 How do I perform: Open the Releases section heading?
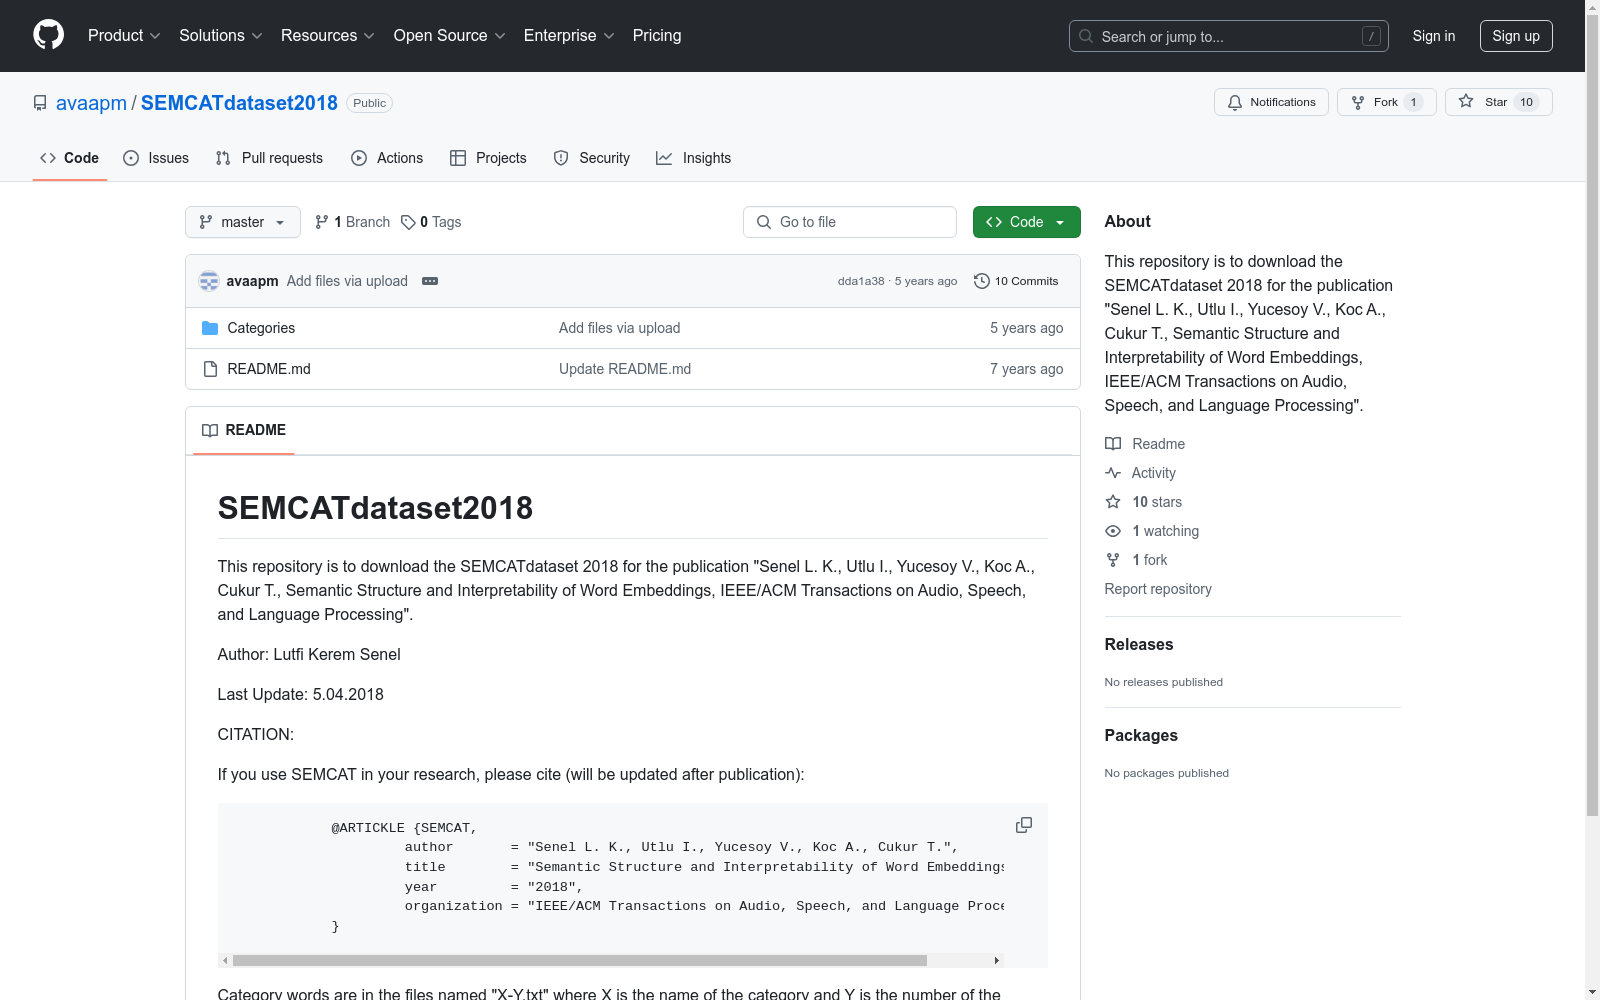pyautogui.click(x=1139, y=645)
